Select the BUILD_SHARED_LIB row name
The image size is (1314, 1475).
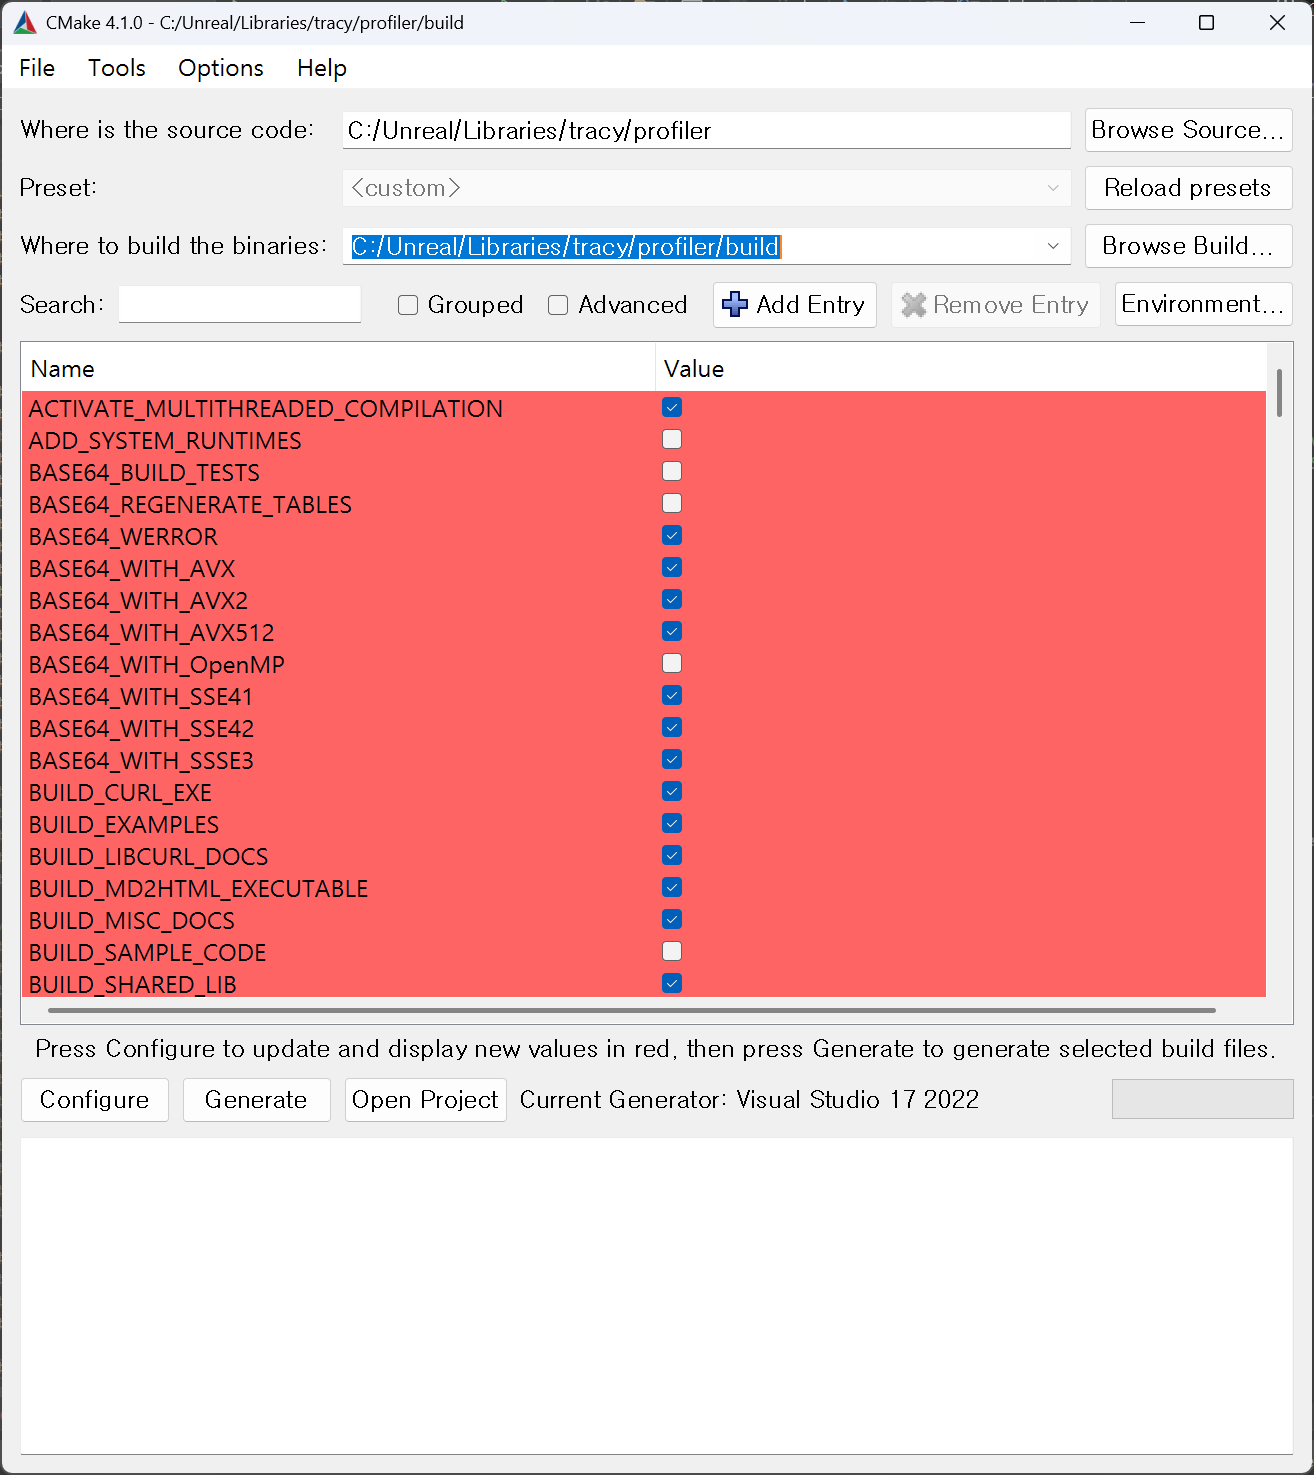133,985
